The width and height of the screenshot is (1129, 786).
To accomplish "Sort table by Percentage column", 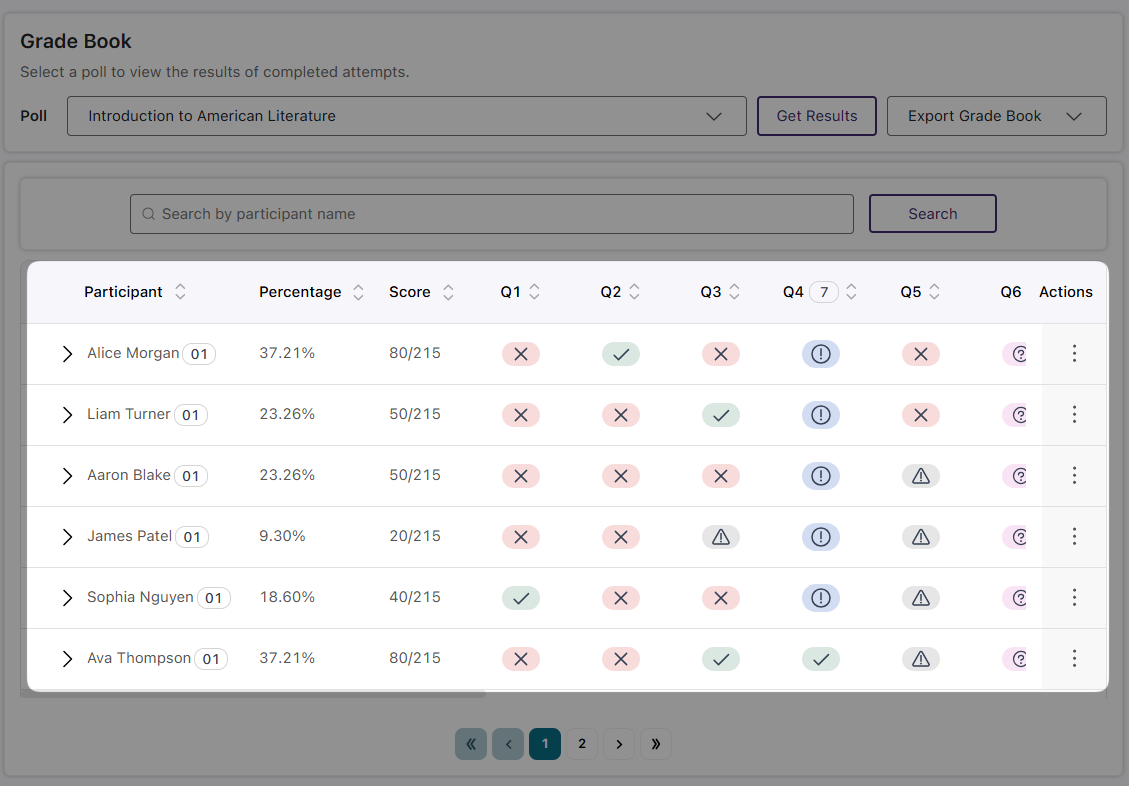I will (x=358, y=292).
